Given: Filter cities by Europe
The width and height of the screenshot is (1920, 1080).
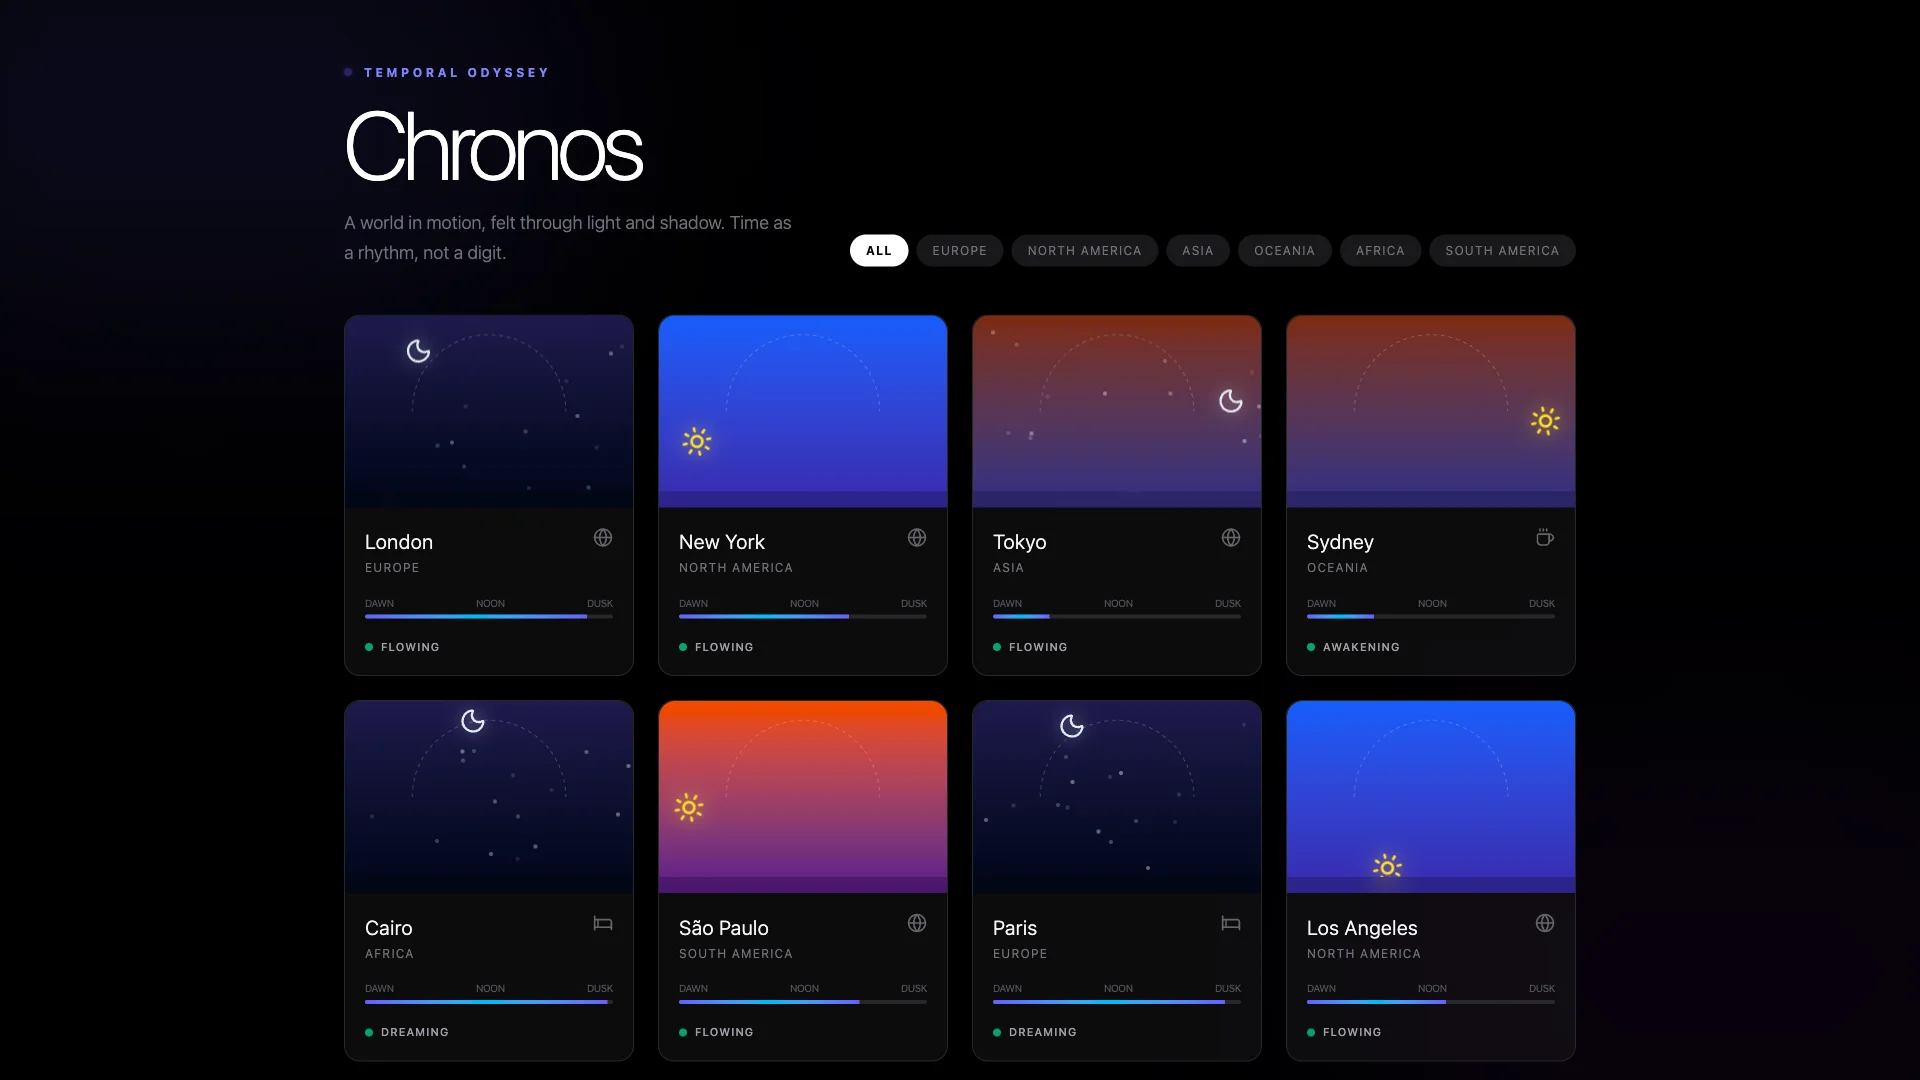Looking at the screenshot, I should point(960,251).
